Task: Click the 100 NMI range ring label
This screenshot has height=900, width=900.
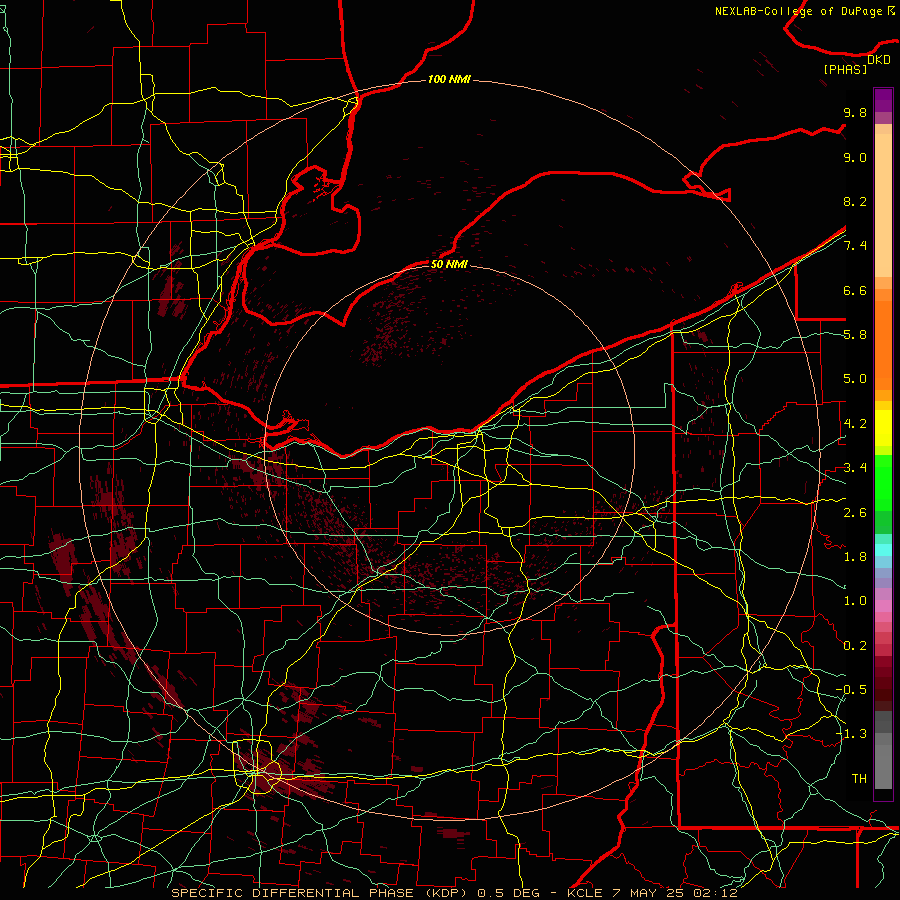Action: 449,79
